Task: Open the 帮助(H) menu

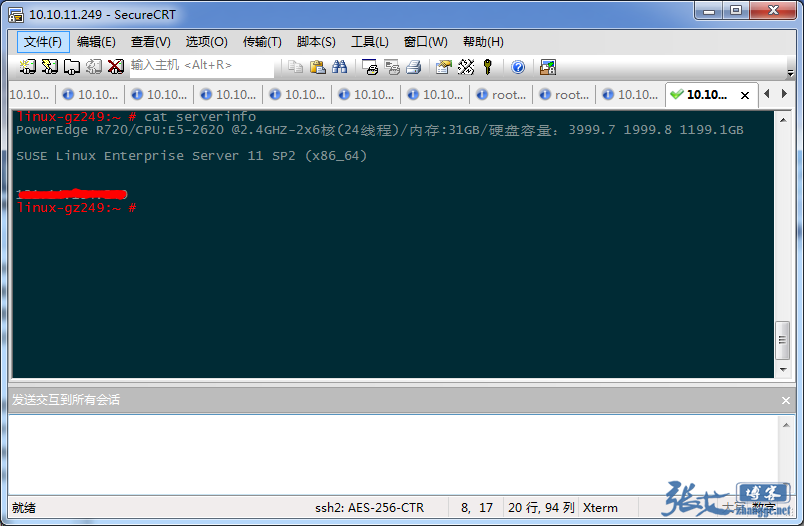Action: (x=483, y=42)
